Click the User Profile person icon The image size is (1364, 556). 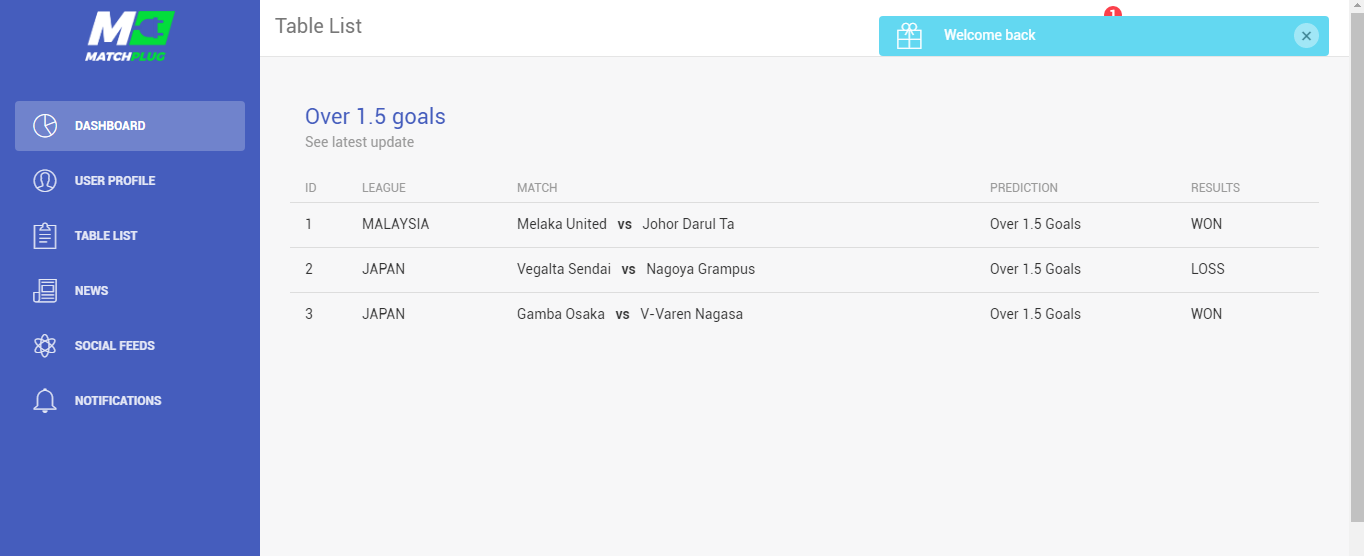click(x=45, y=181)
